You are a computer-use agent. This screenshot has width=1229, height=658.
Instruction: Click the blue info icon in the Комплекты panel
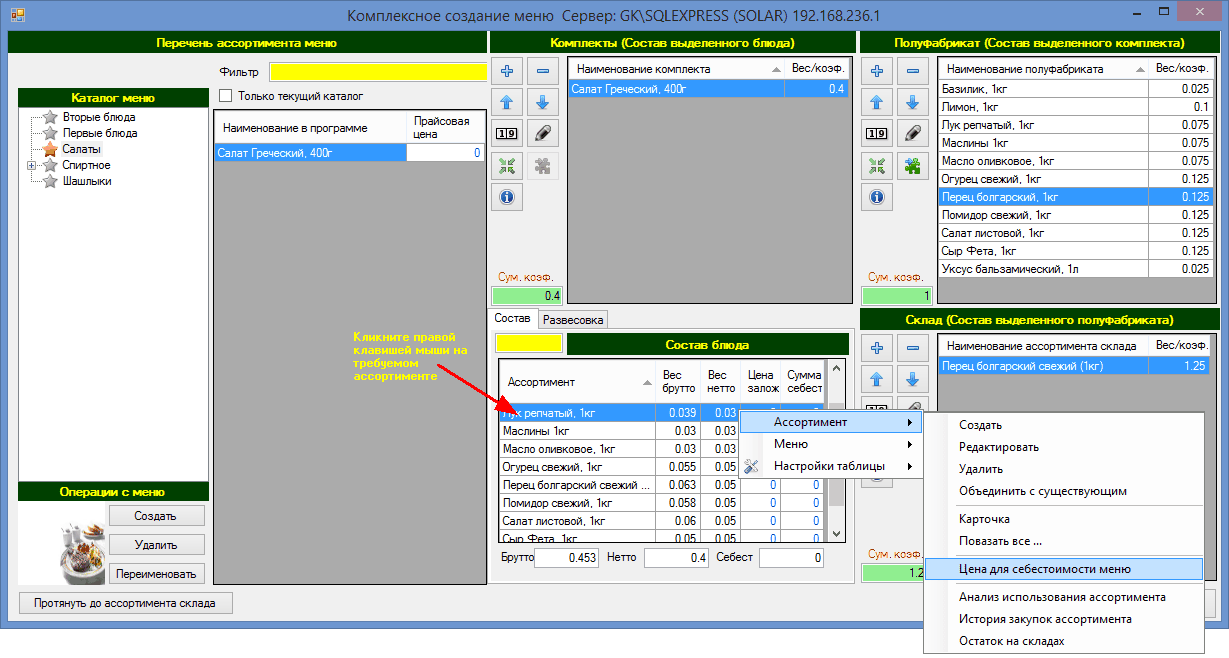(x=507, y=197)
